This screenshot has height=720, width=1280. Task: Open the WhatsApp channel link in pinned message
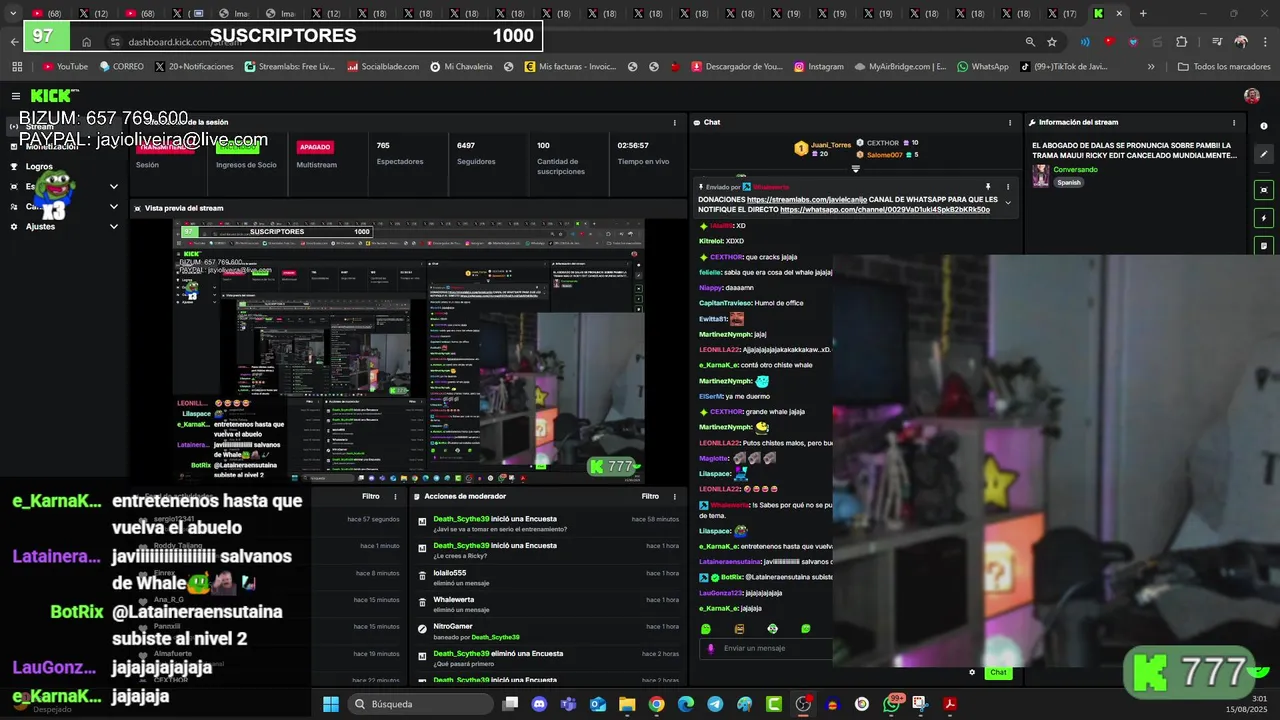(885, 210)
